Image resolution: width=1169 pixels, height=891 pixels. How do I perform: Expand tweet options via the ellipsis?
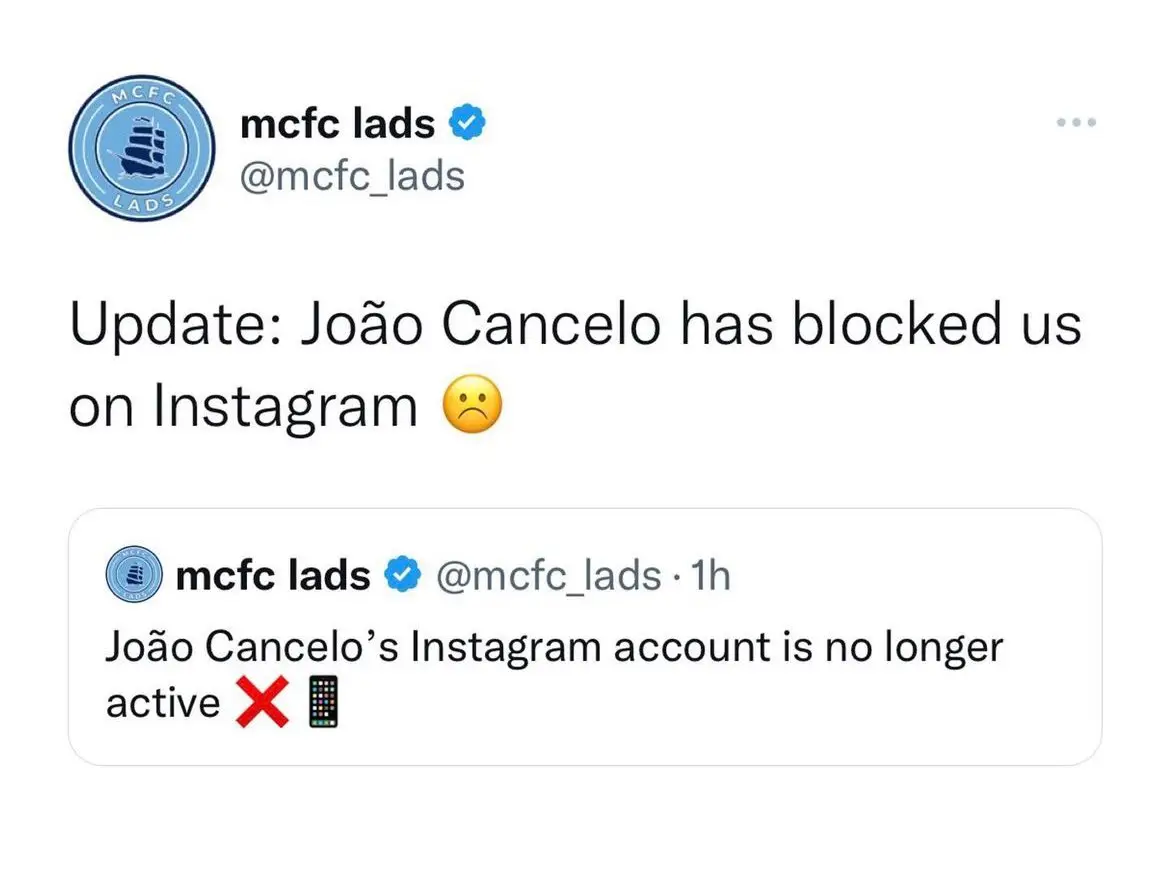coord(1076,122)
